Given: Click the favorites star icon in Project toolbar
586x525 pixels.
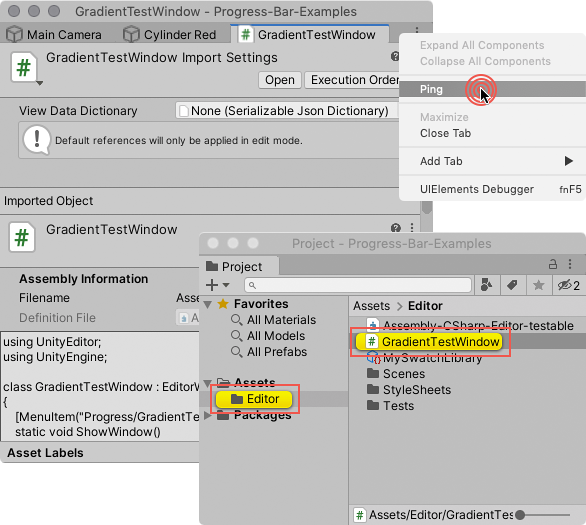Looking at the screenshot, I should pos(539,285).
